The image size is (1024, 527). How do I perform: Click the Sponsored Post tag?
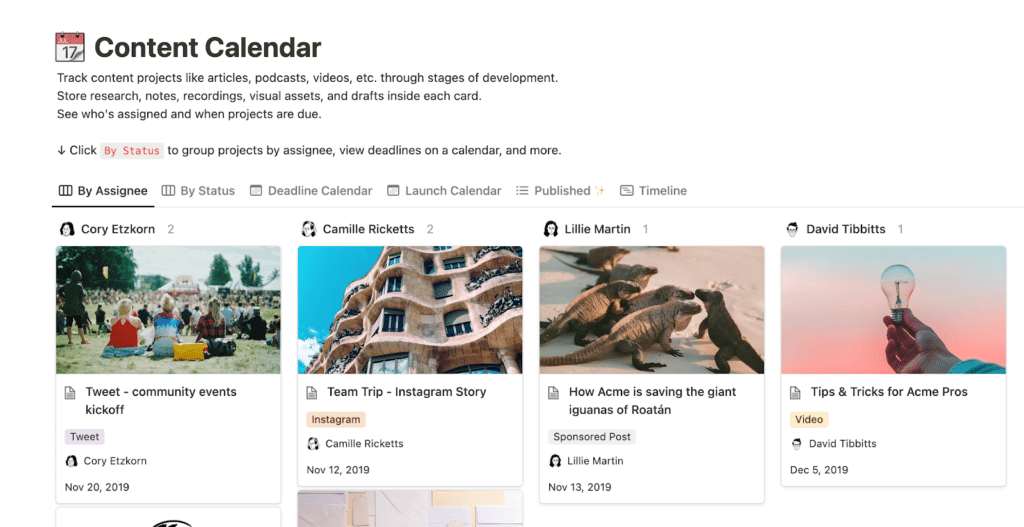click(593, 437)
